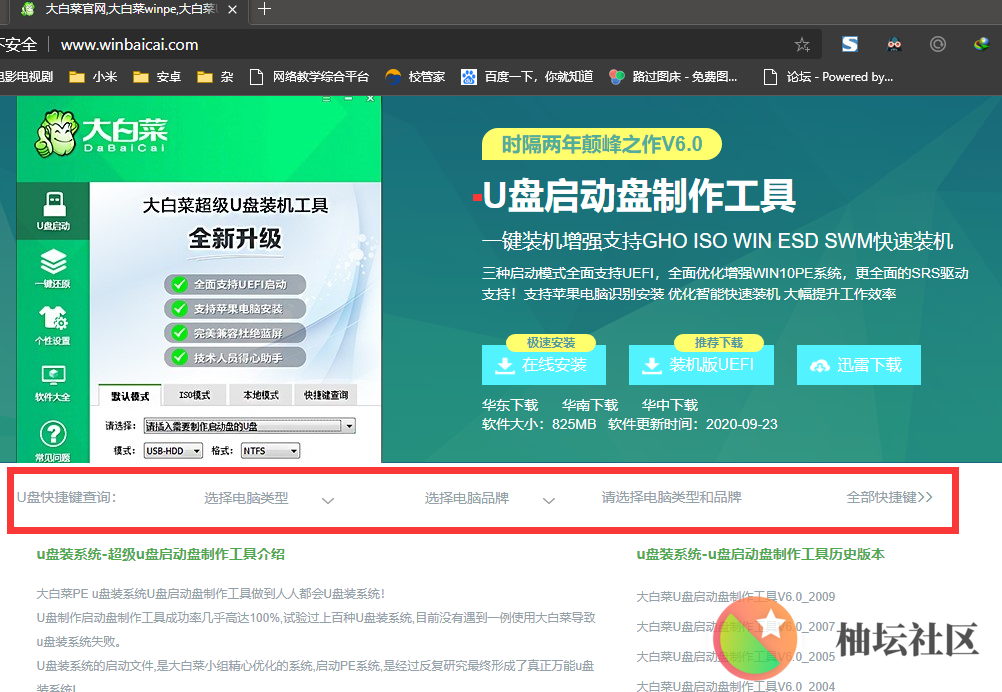This screenshot has width=1002, height=692.
Task: Click the IDM download extension icon
Action: pyautogui.click(x=982, y=44)
